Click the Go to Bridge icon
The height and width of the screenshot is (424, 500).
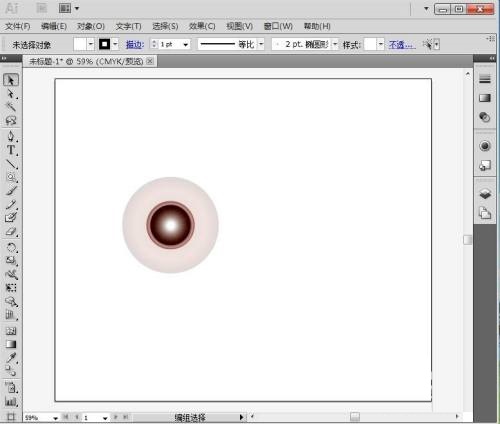pos(42,8)
